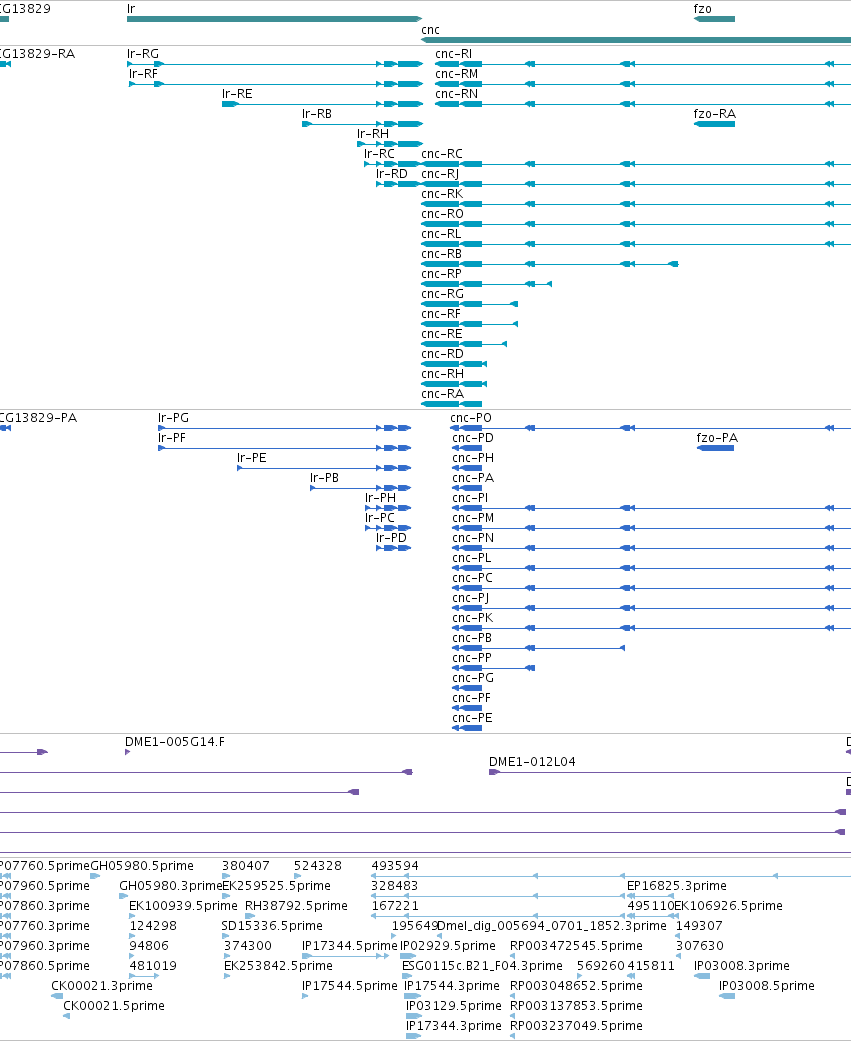Click the cnc-RG transcript label

(x=442, y=293)
